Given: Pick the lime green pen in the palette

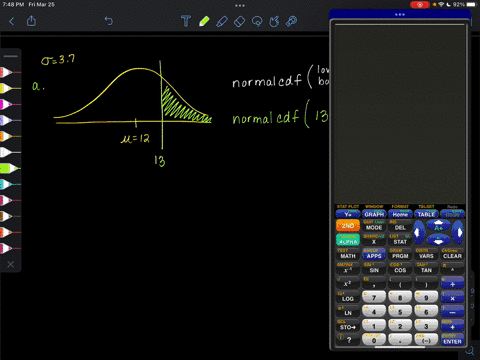Looking at the screenshot, I should coord(10,168).
